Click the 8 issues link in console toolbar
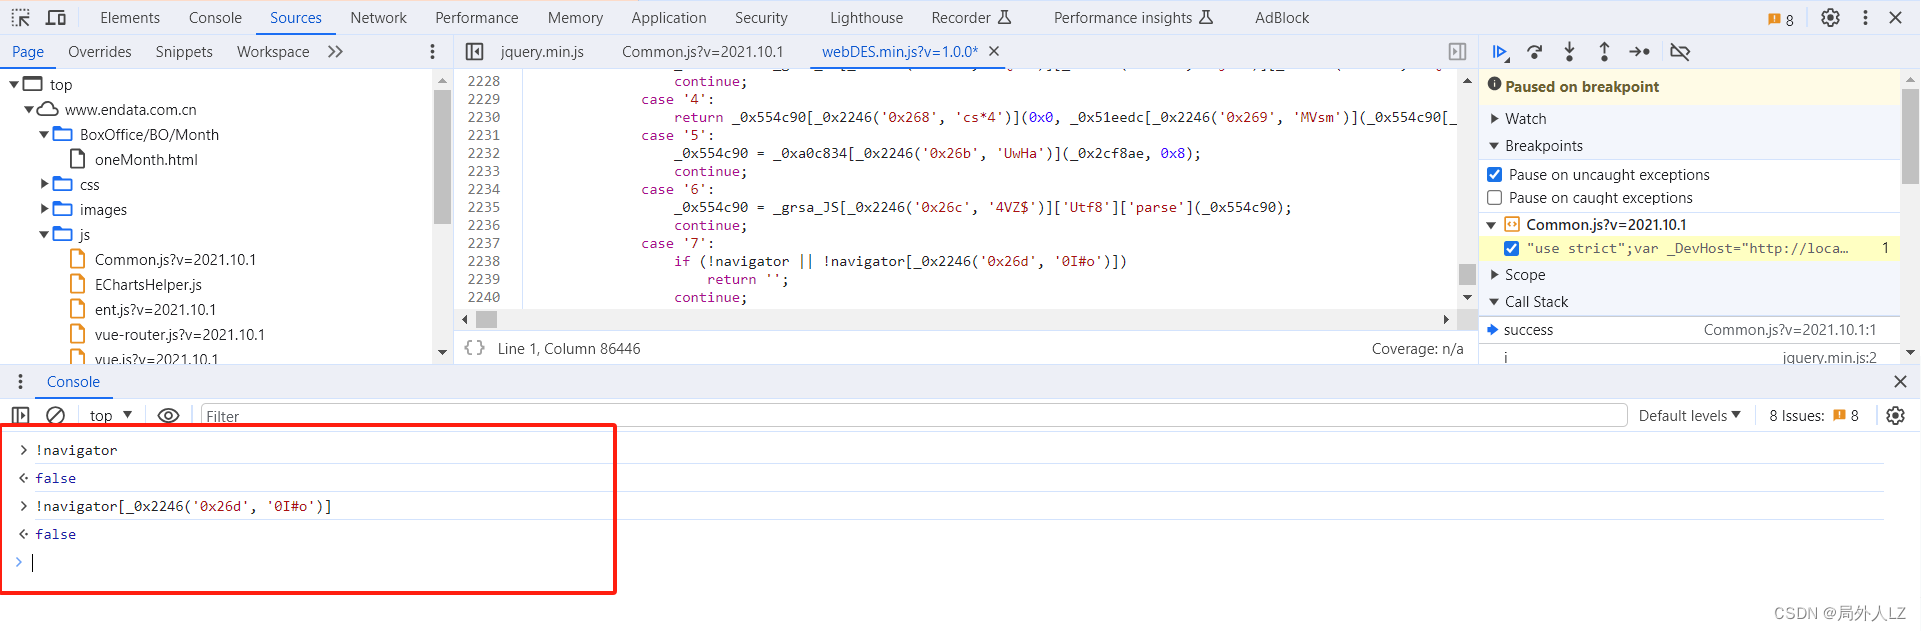The image size is (1921, 631). point(1814,415)
